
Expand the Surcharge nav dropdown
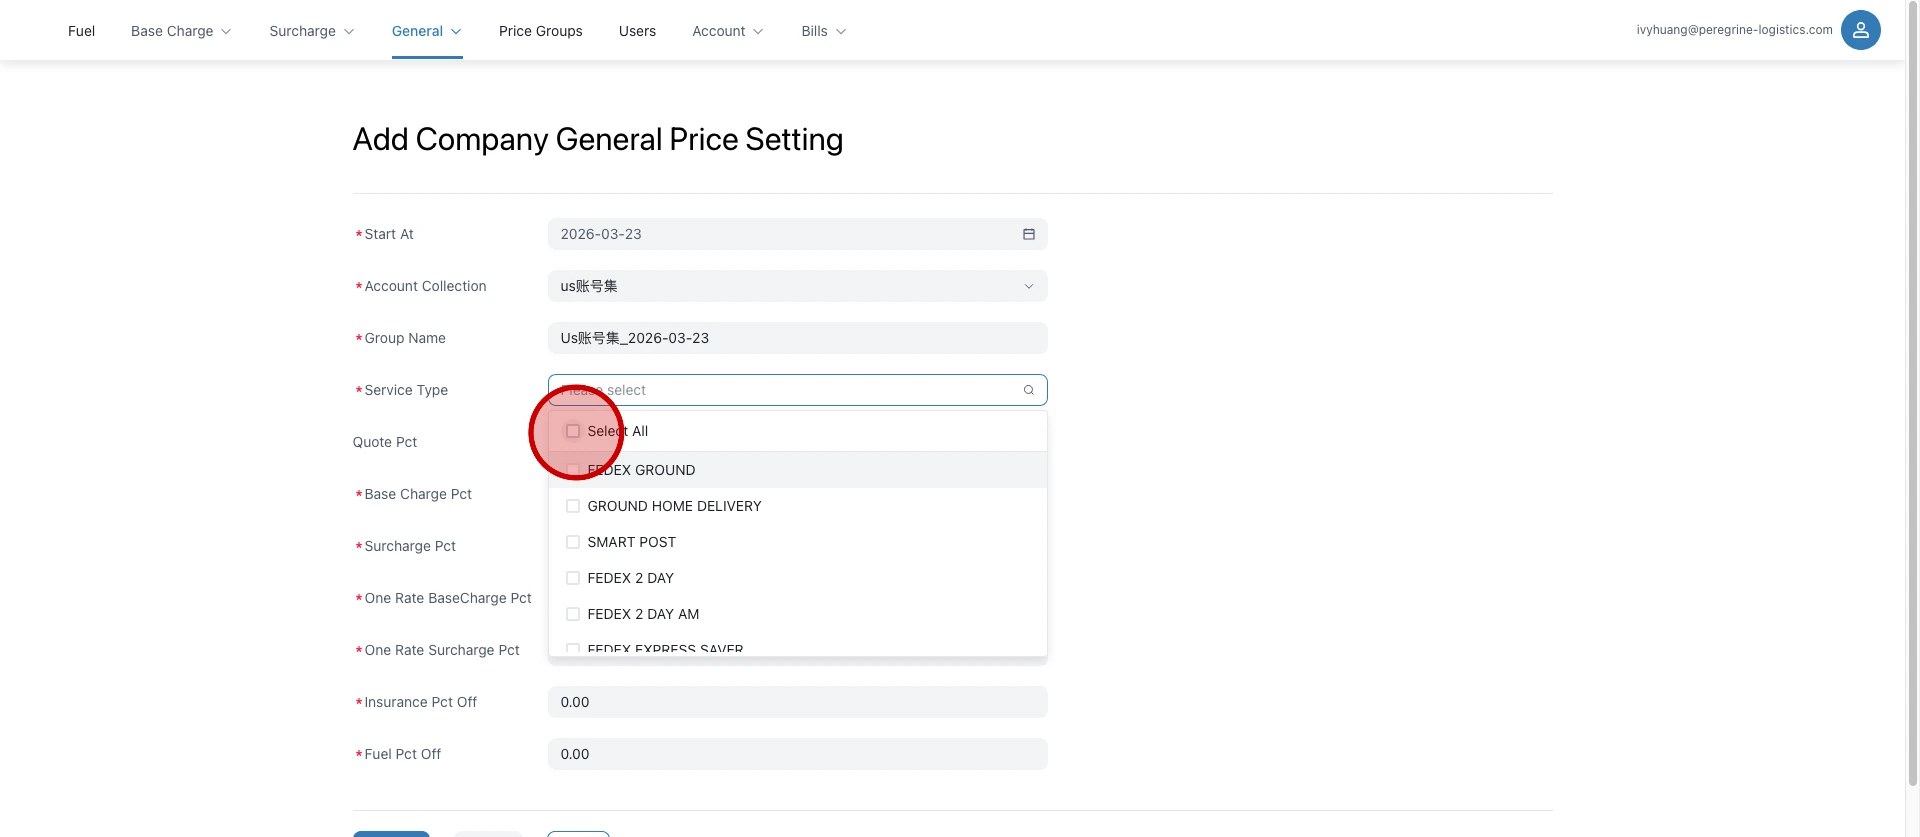(311, 31)
